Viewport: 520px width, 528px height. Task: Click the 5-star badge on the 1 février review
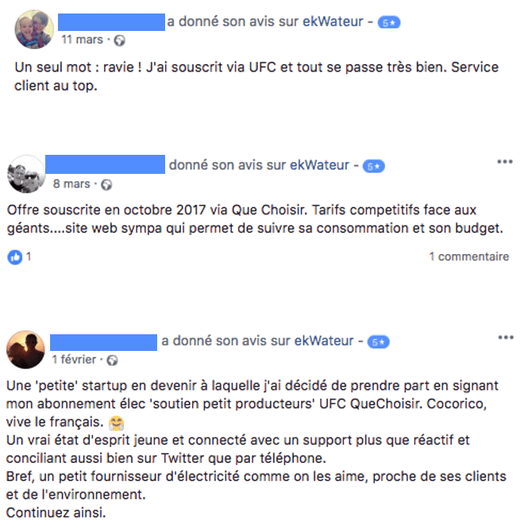378,342
